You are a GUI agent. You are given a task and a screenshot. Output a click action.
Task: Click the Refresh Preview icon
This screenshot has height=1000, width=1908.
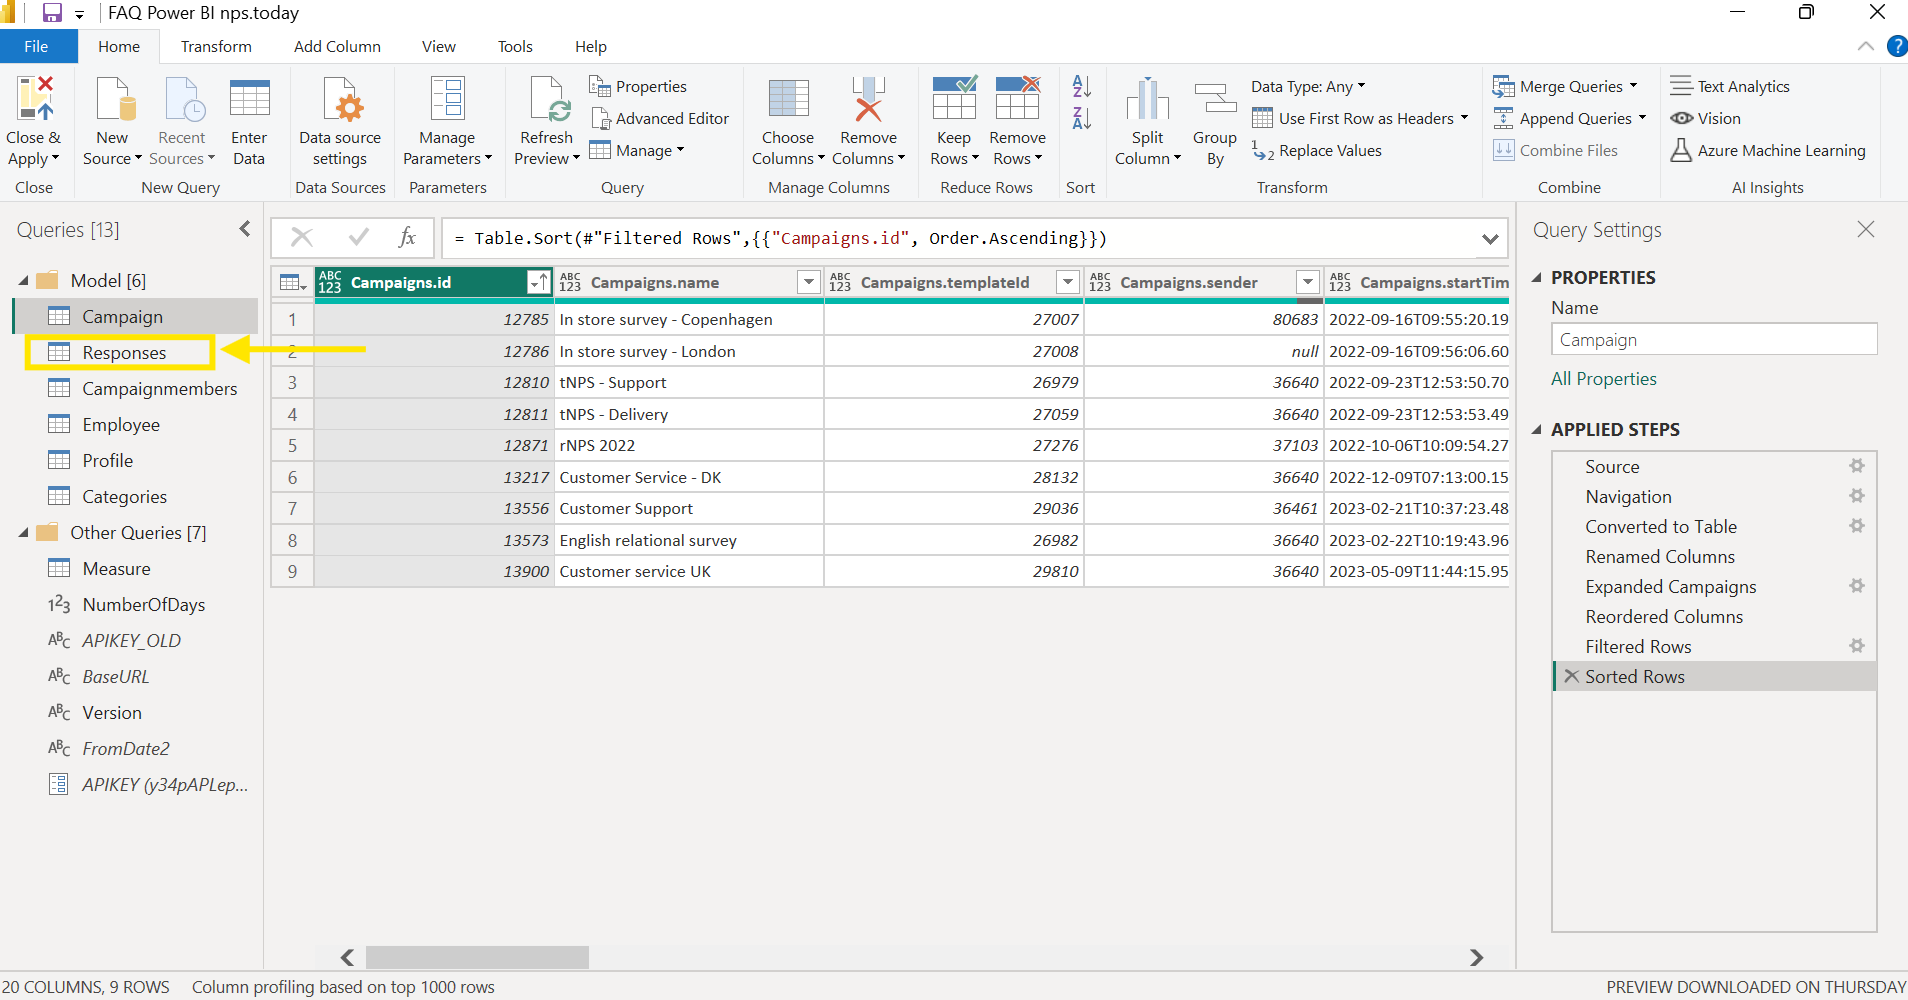tap(546, 100)
